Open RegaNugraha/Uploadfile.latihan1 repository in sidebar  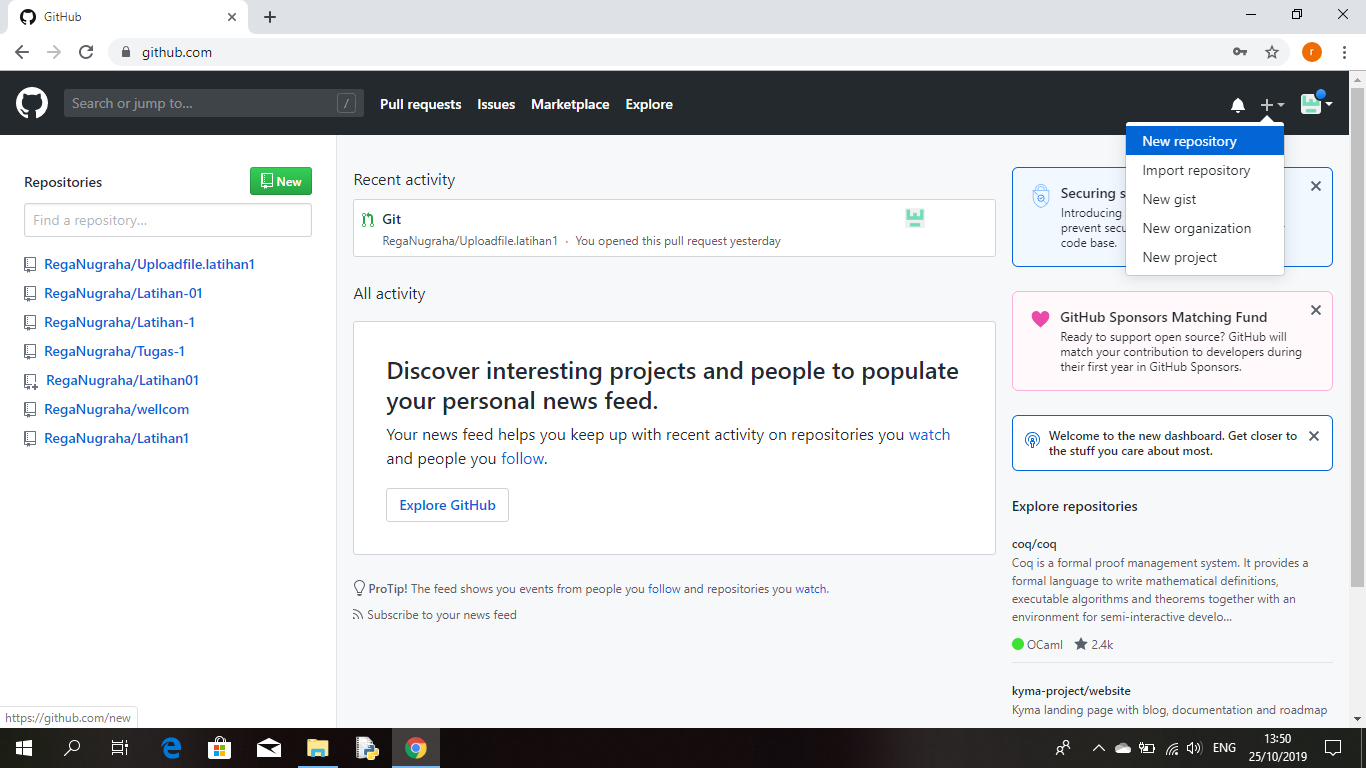pos(150,264)
